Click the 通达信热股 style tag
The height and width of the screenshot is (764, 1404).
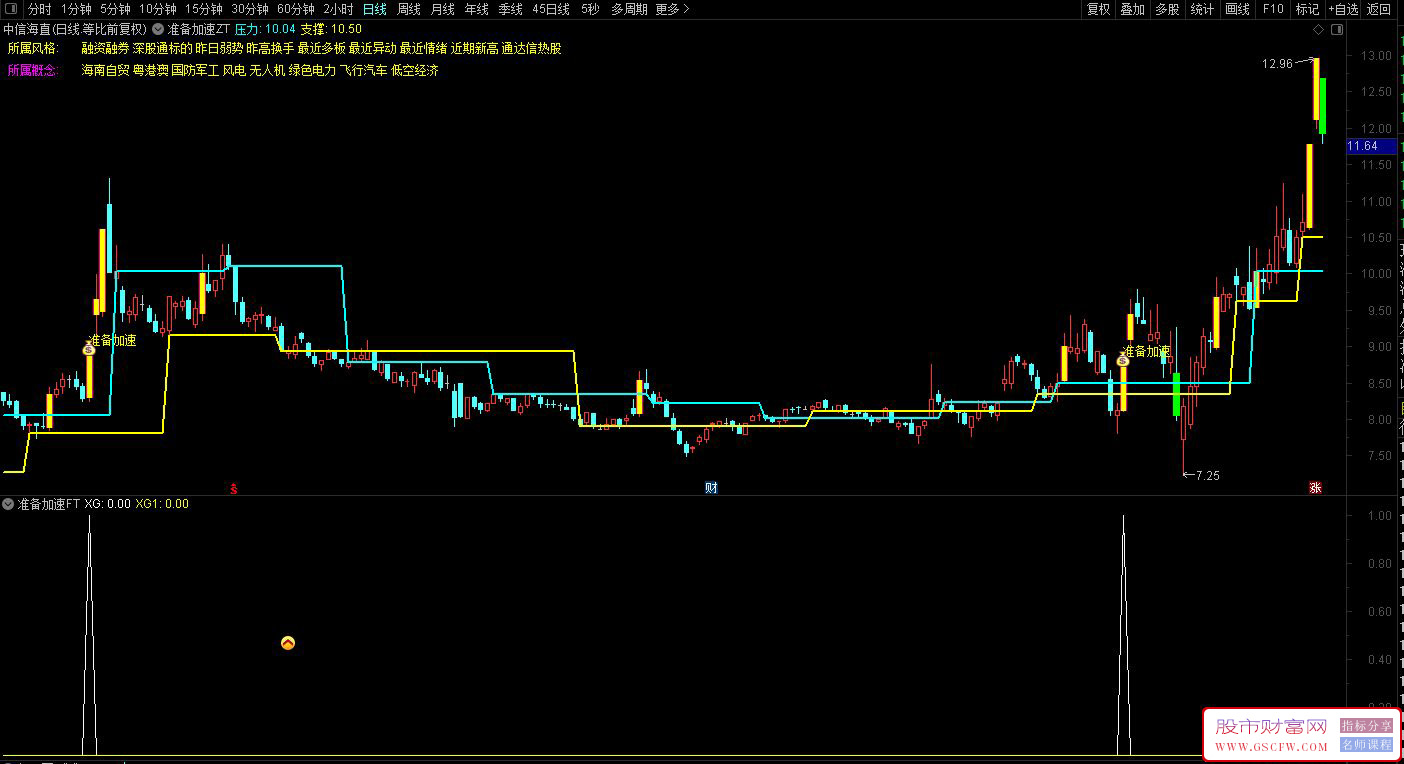tap(531, 48)
